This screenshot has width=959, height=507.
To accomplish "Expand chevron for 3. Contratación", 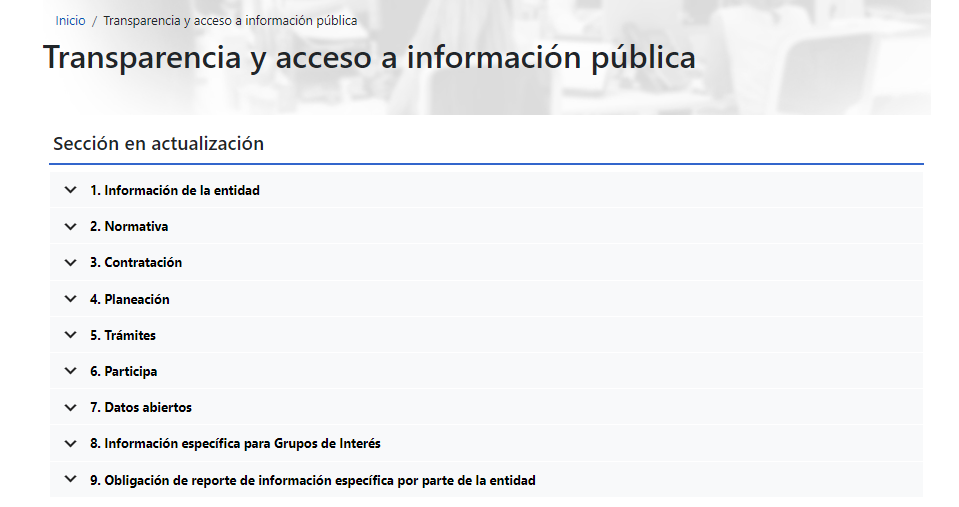I will pos(70,262).
